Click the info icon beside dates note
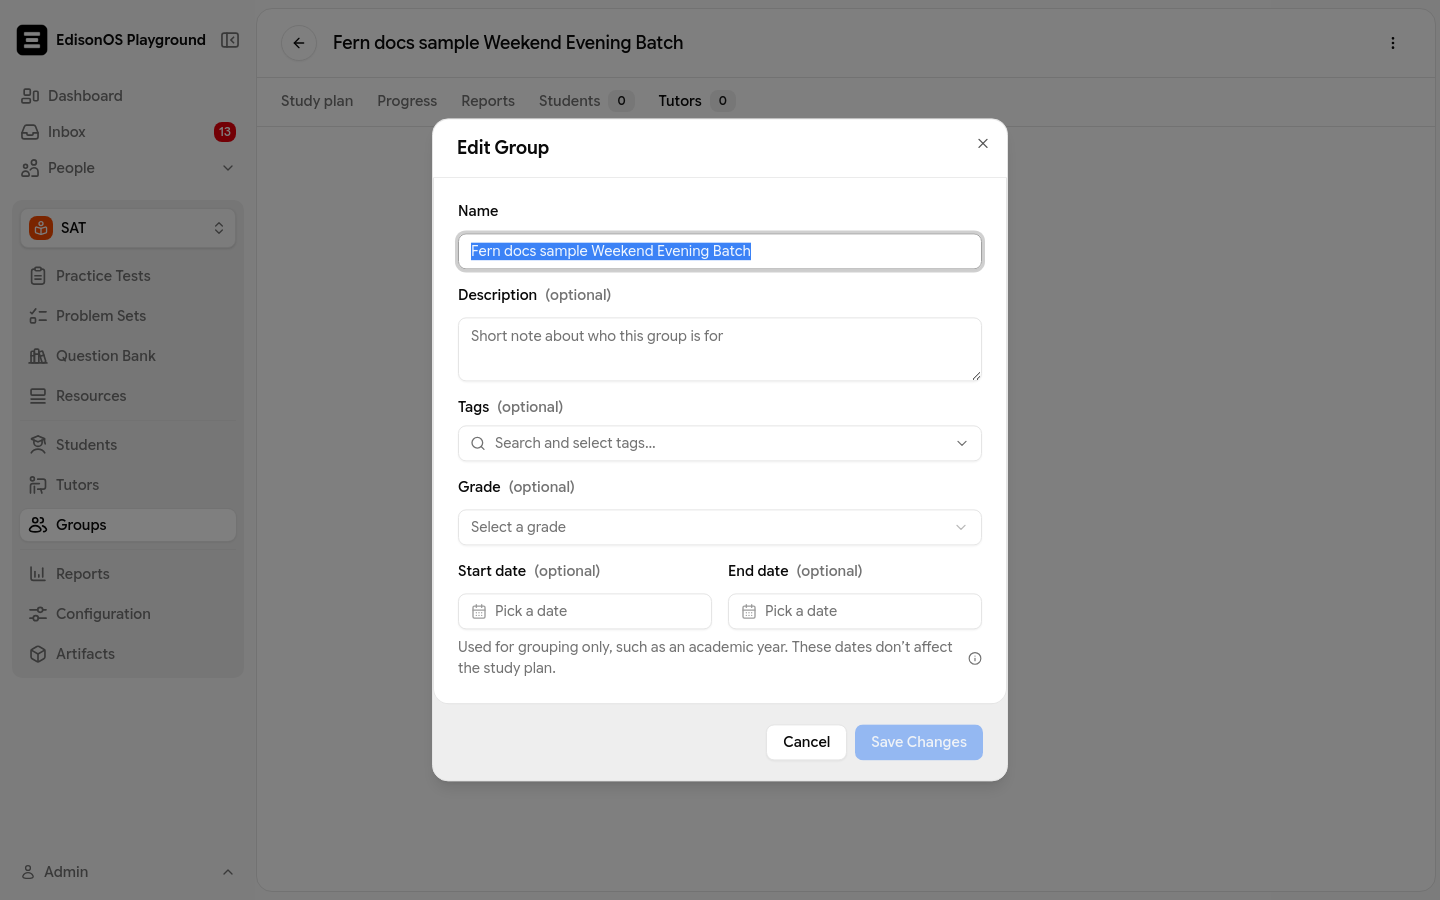The image size is (1440, 900). (x=975, y=658)
